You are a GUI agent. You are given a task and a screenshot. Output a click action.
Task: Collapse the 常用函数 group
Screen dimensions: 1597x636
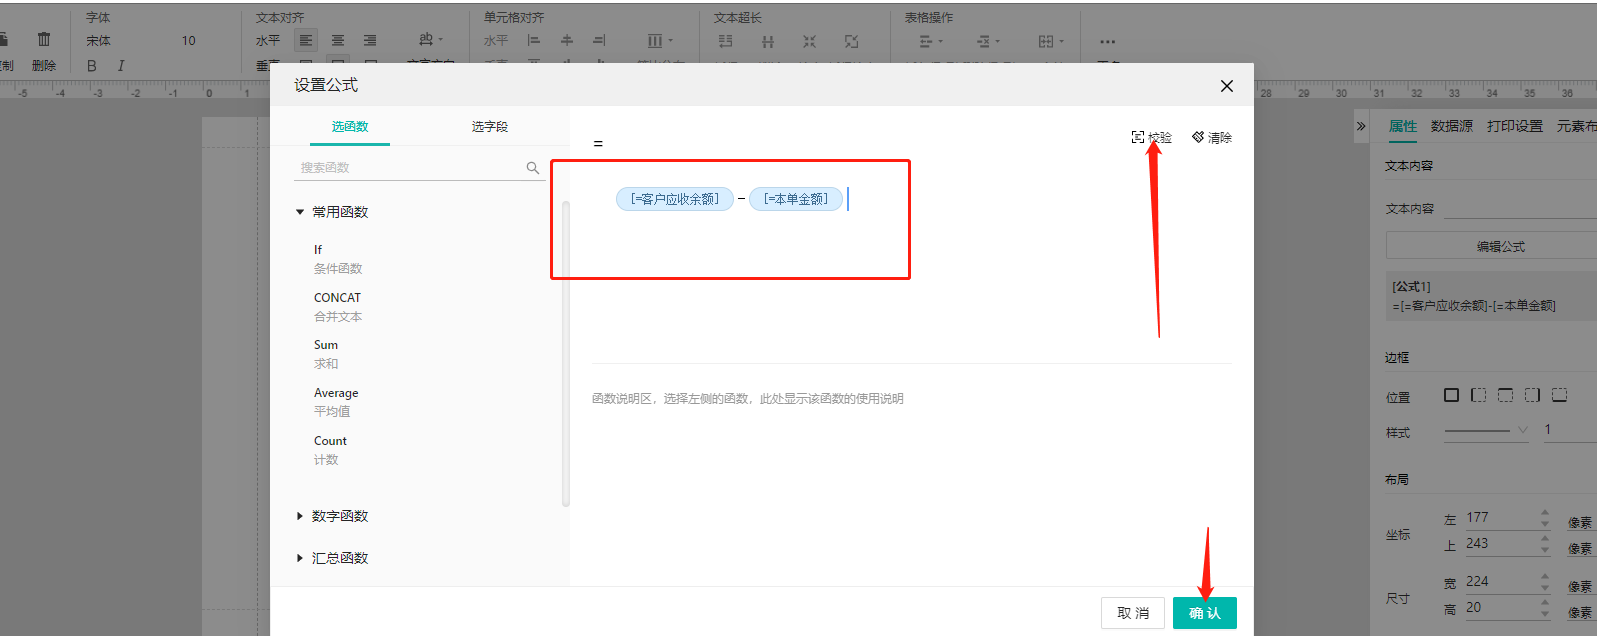click(300, 212)
